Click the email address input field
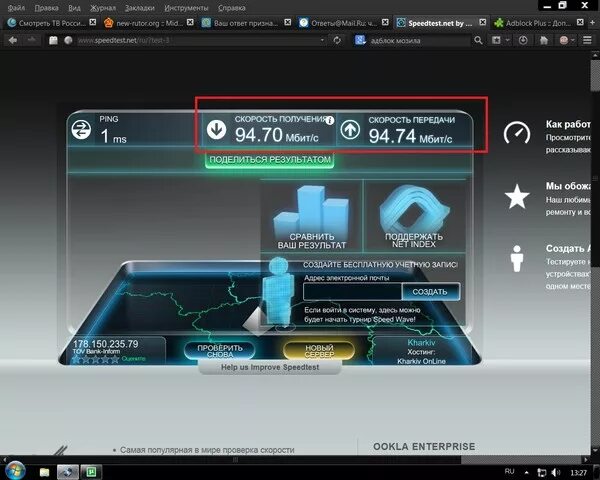Image resolution: width=600 pixels, height=480 pixels. pyautogui.click(x=352, y=292)
